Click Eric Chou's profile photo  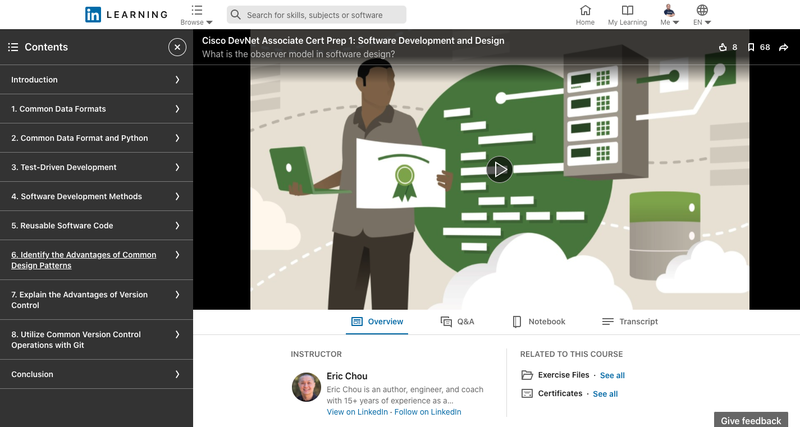coord(306,387)
